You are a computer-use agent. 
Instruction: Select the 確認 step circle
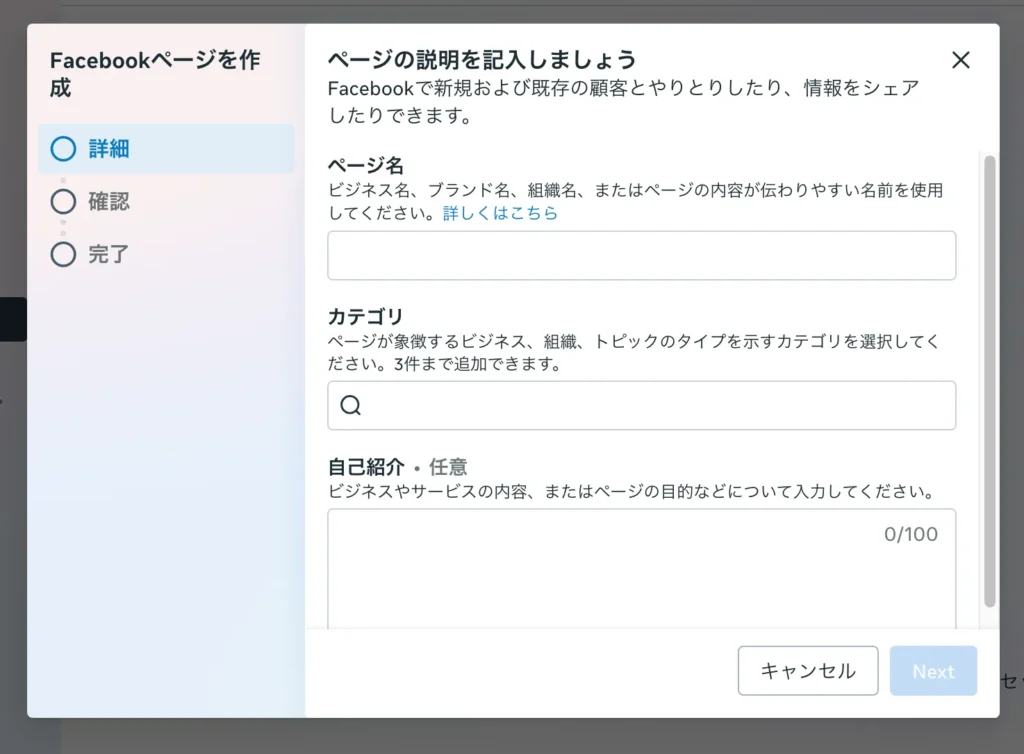(x=63, y=202)
